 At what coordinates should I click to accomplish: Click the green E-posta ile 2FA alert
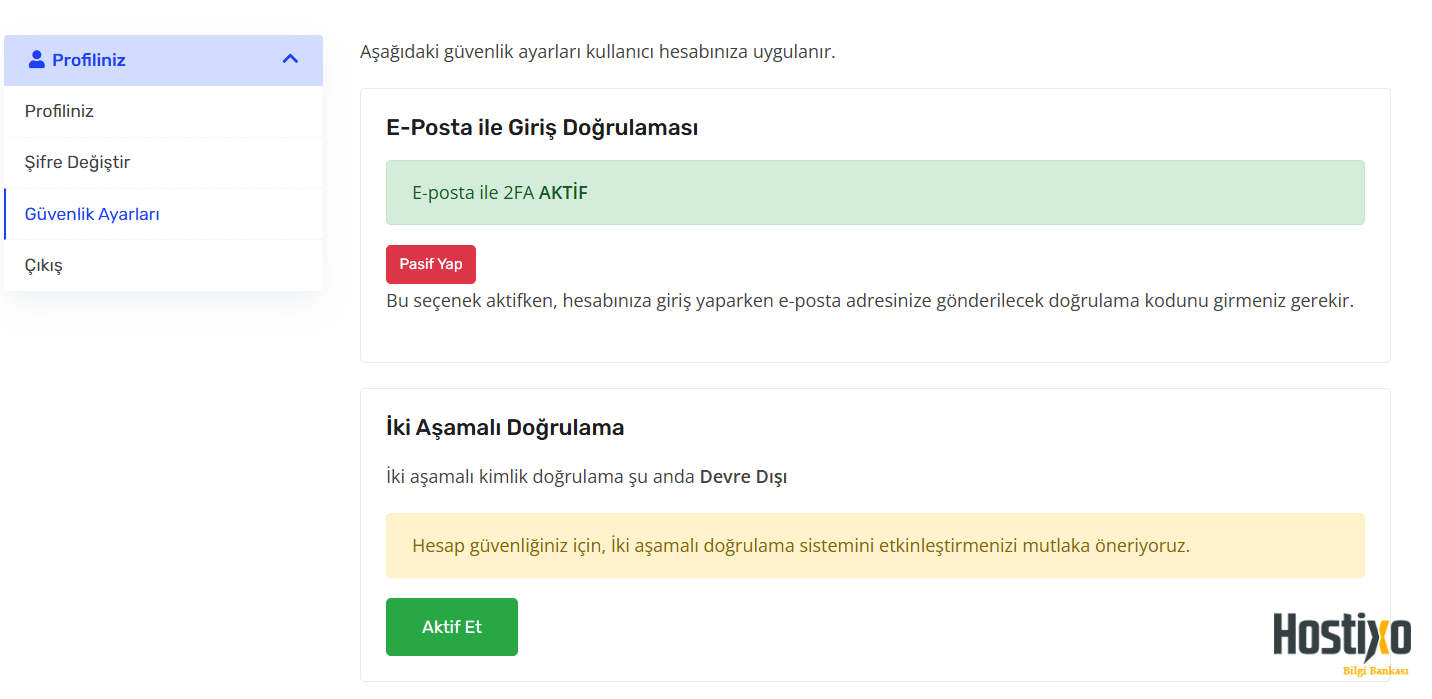point(875,192)
